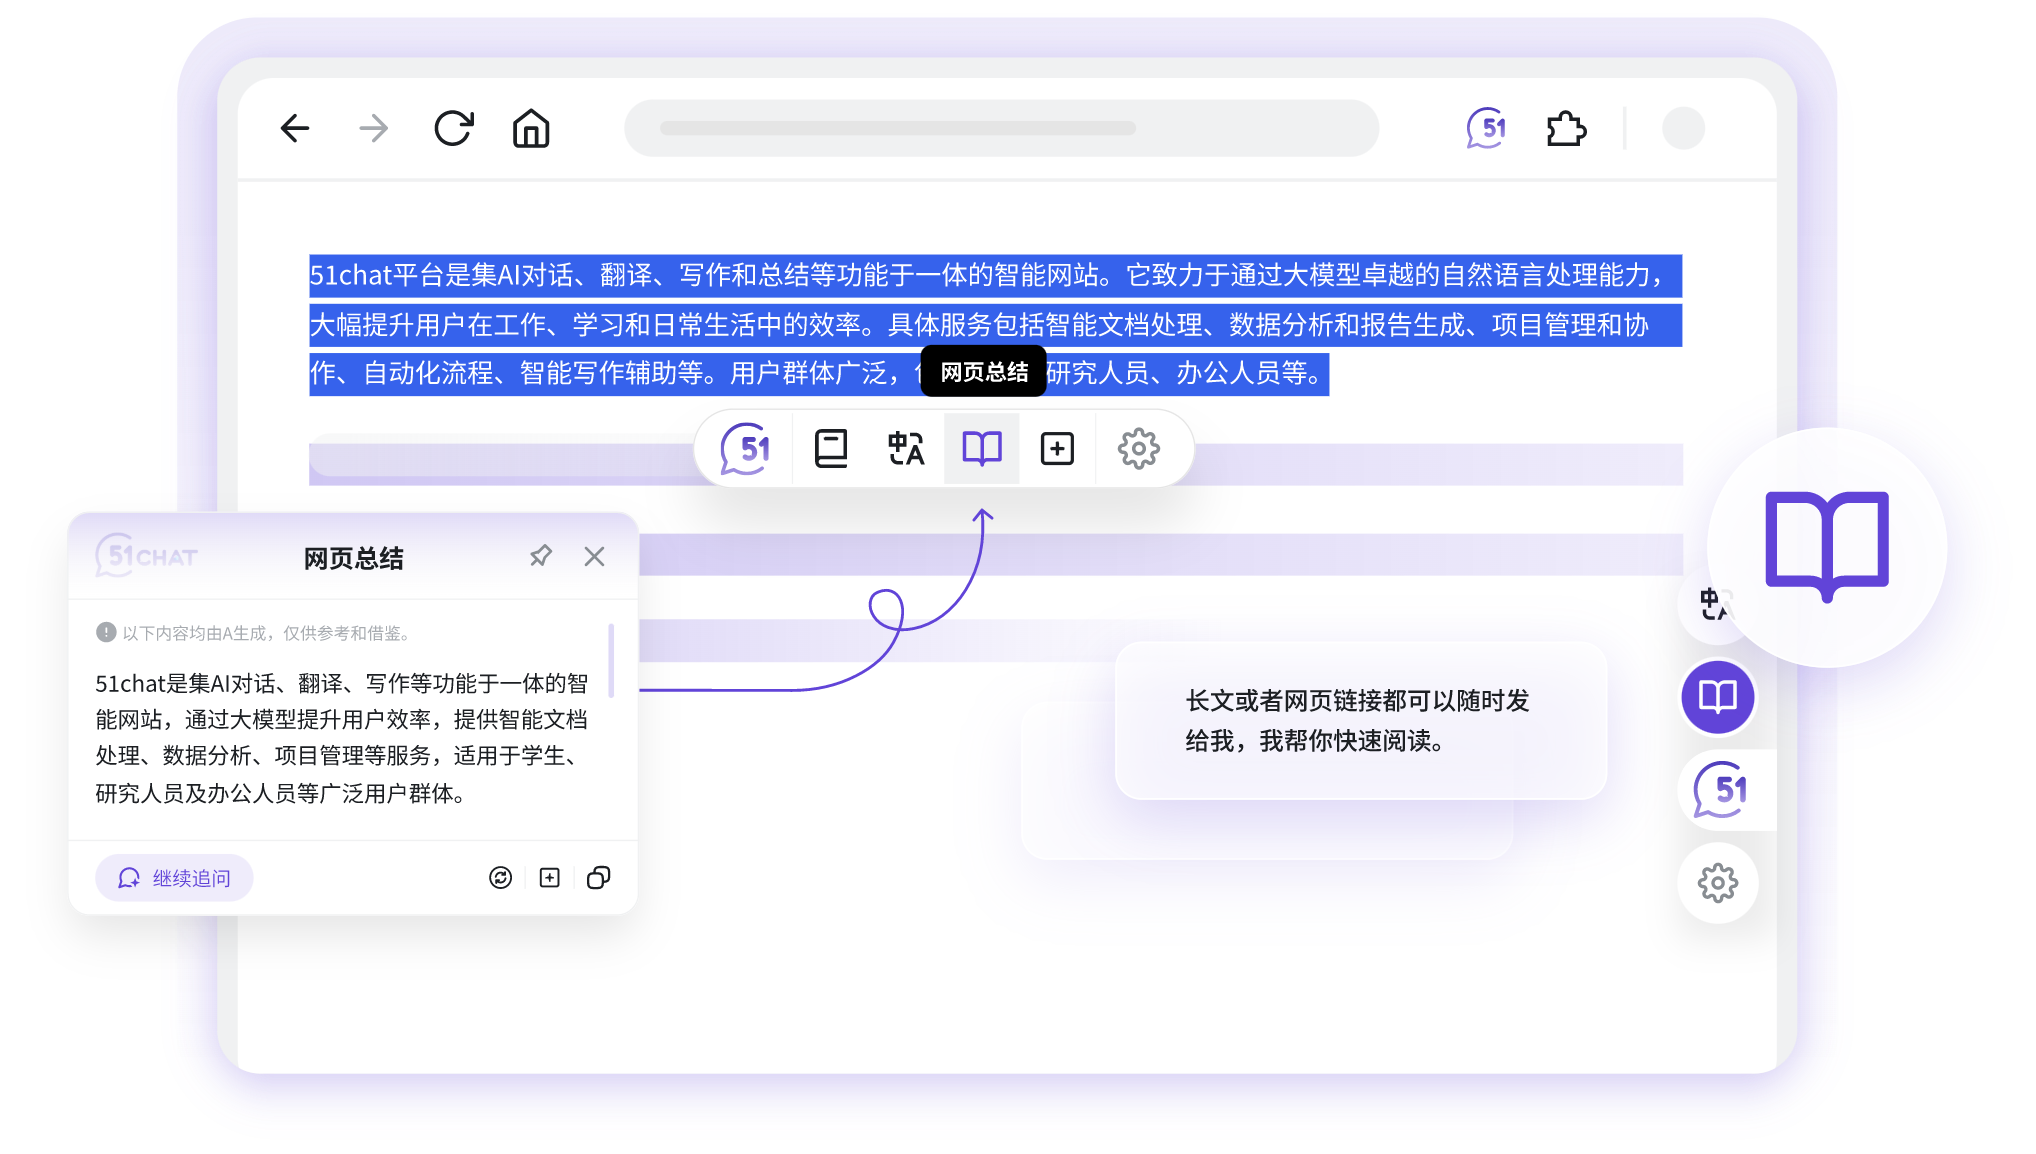Go to the browser home icon
This screenshot has width=2036, height=1154.
pos(531,129)
